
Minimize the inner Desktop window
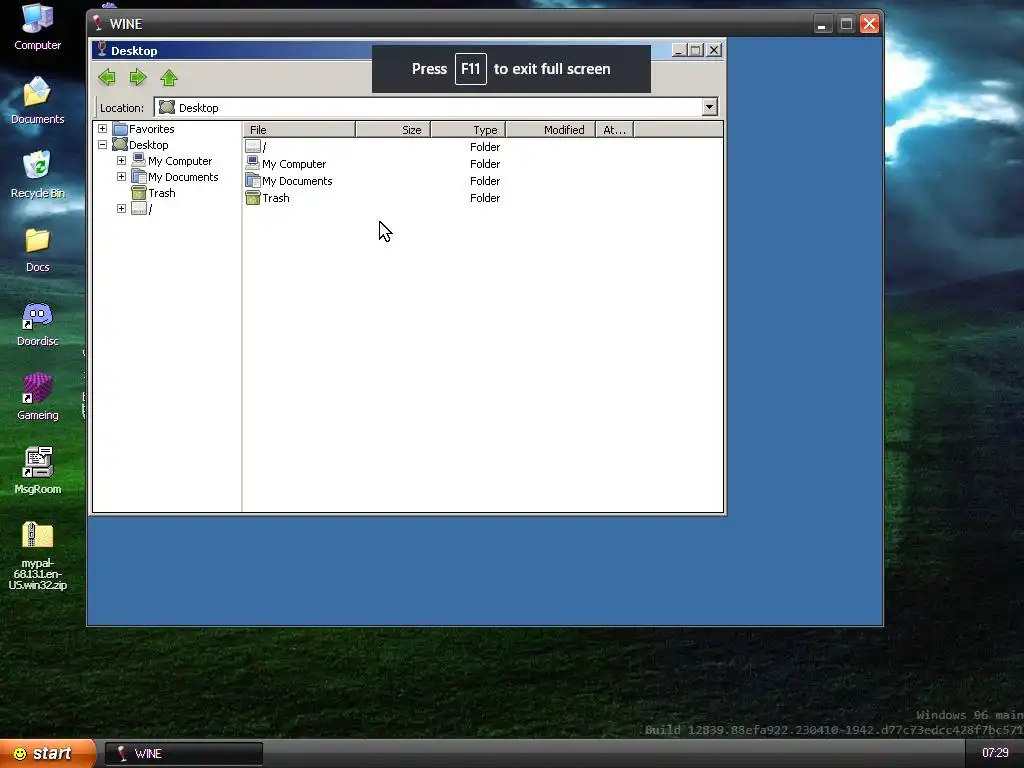pos(679,50)
